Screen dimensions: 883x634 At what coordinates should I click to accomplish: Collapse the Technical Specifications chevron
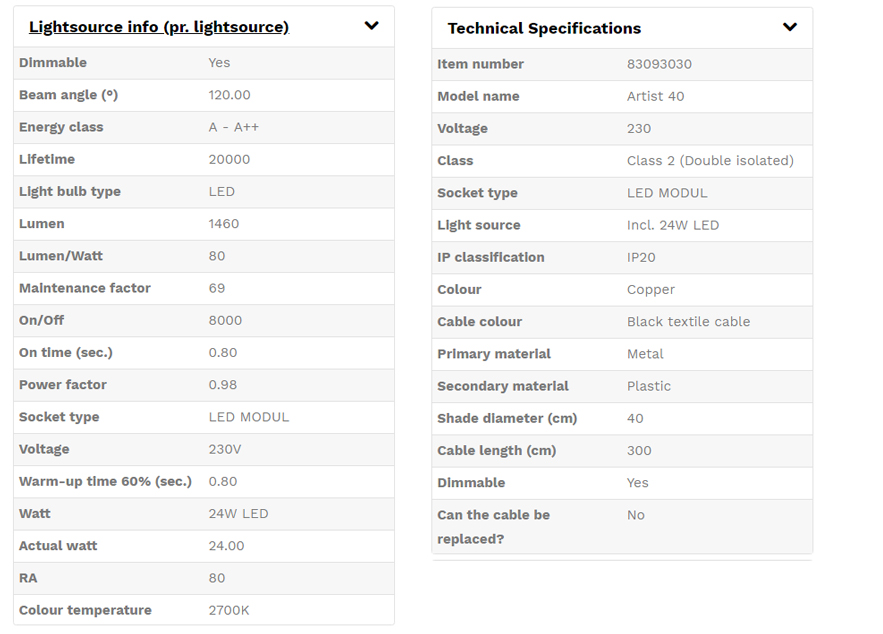pyautogui.click(x=790, y=27)
